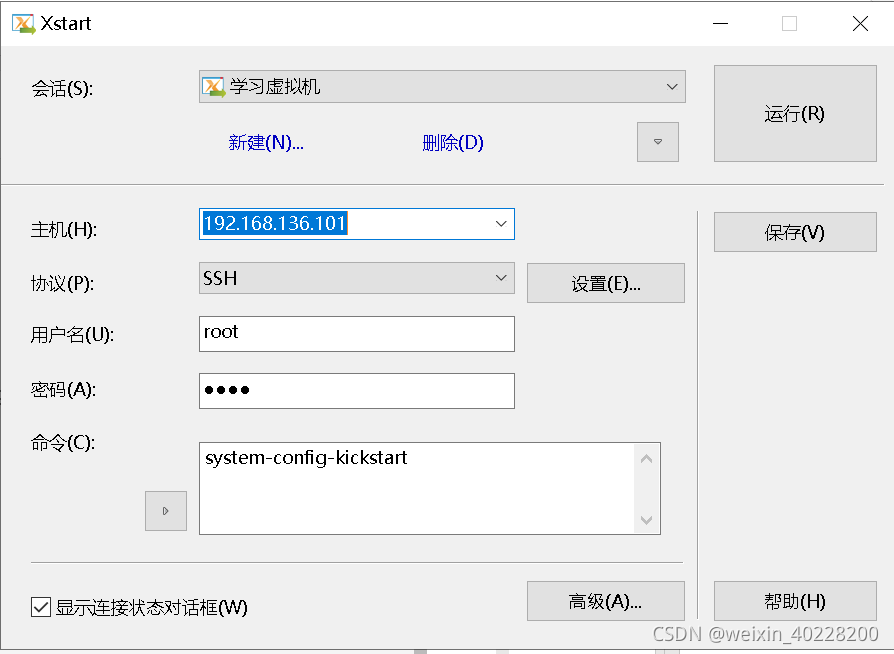
Task: Click the 保存(V) button
Action: [x=795, y=232]
